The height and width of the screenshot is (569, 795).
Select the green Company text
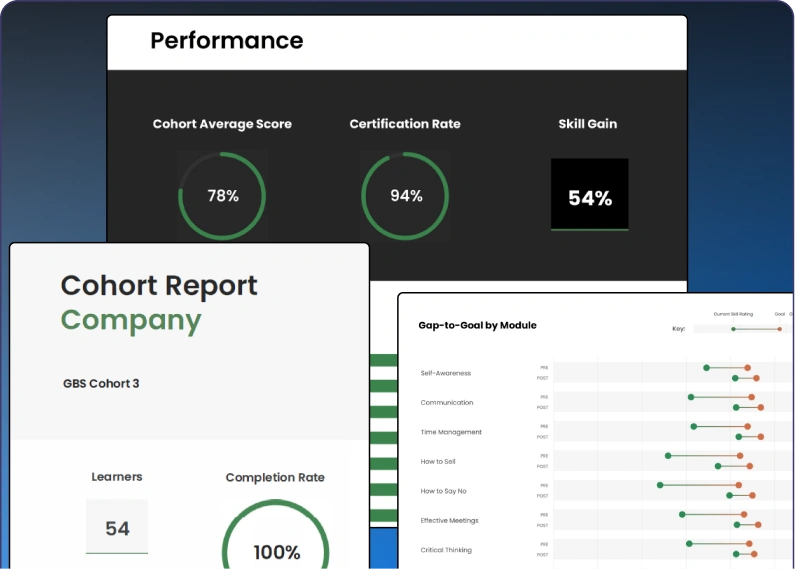131,321
